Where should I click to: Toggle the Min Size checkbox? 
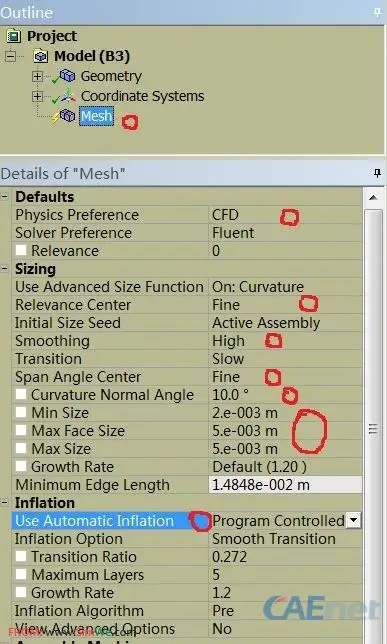(21, 413)
